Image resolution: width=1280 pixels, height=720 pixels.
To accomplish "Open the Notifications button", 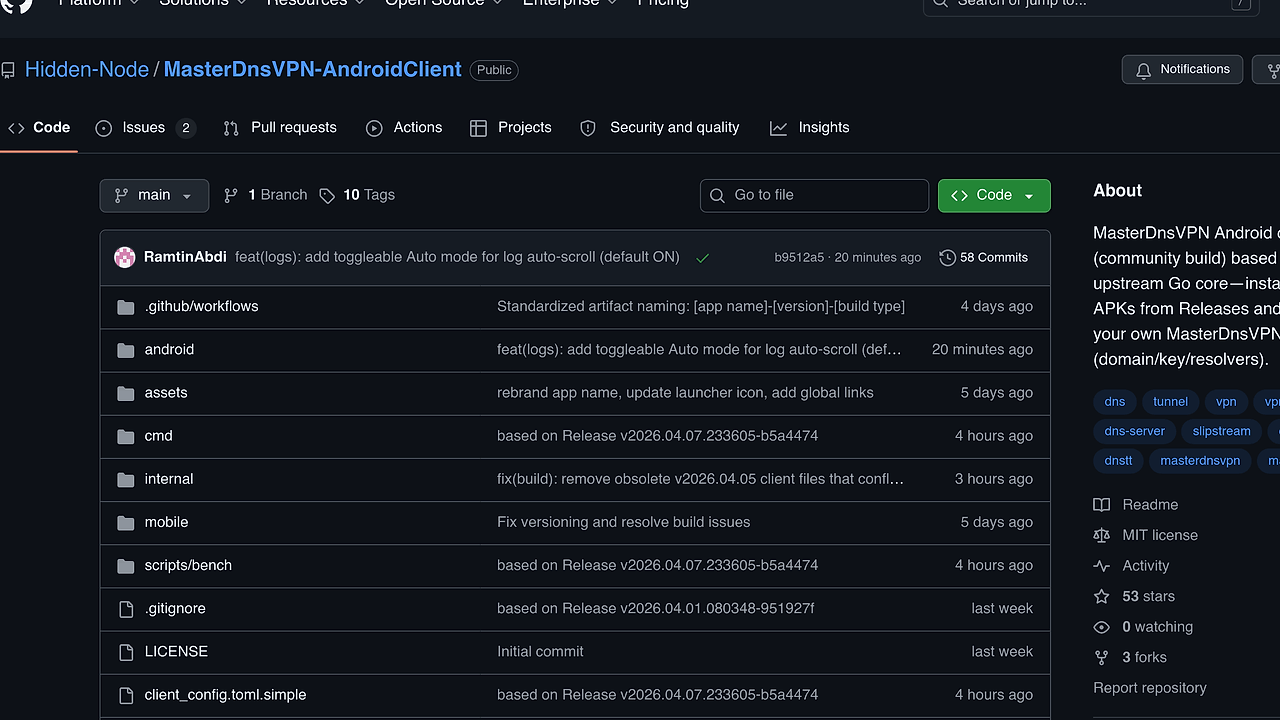I will tap(1182, 70).
